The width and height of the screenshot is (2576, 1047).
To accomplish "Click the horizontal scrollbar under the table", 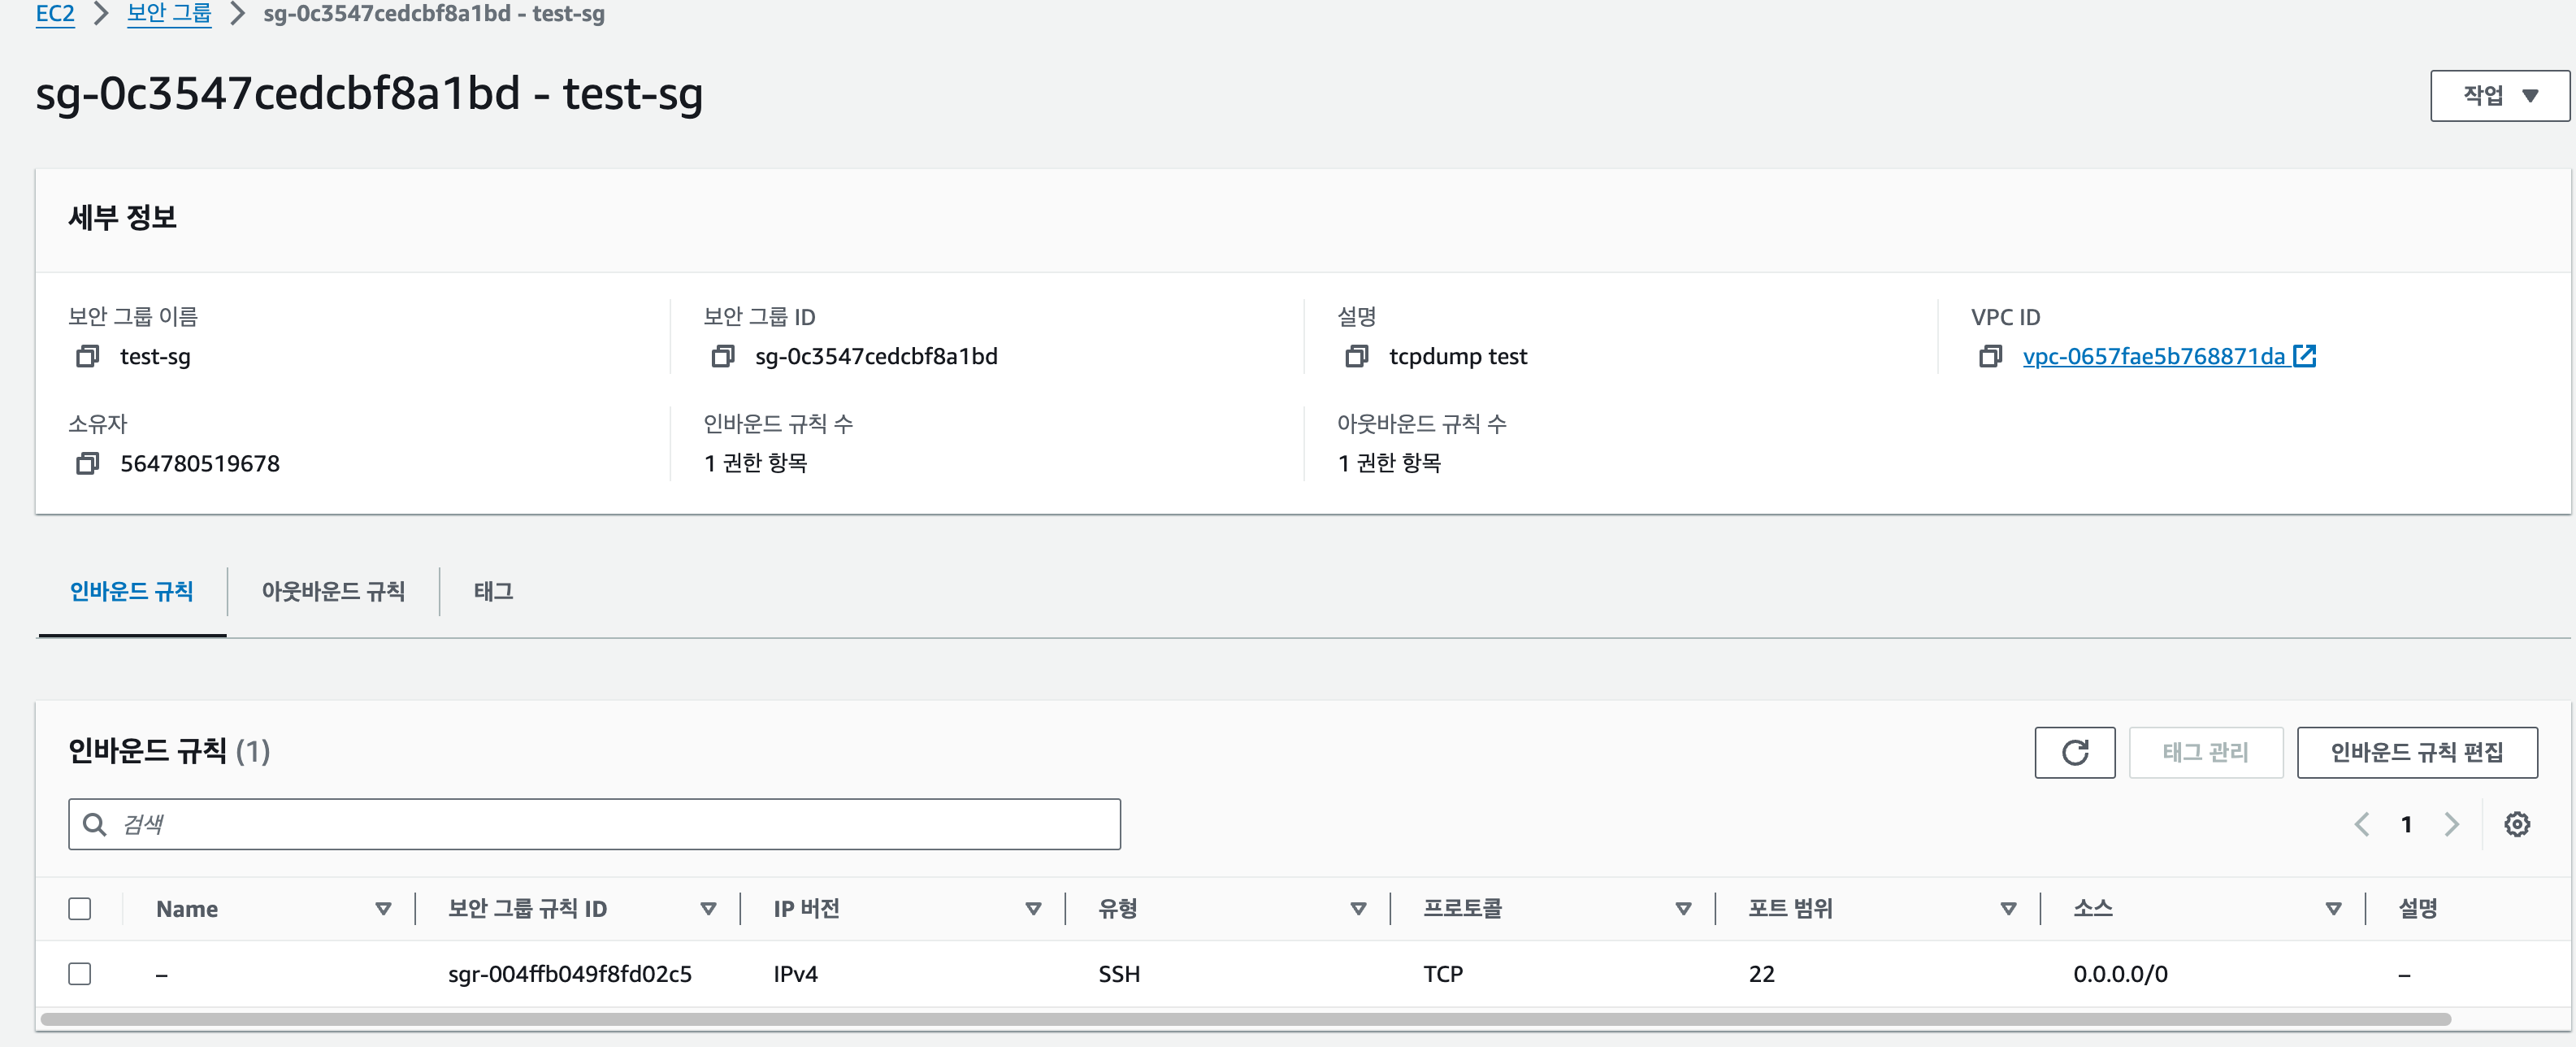I will [x=1245, y=1019].
